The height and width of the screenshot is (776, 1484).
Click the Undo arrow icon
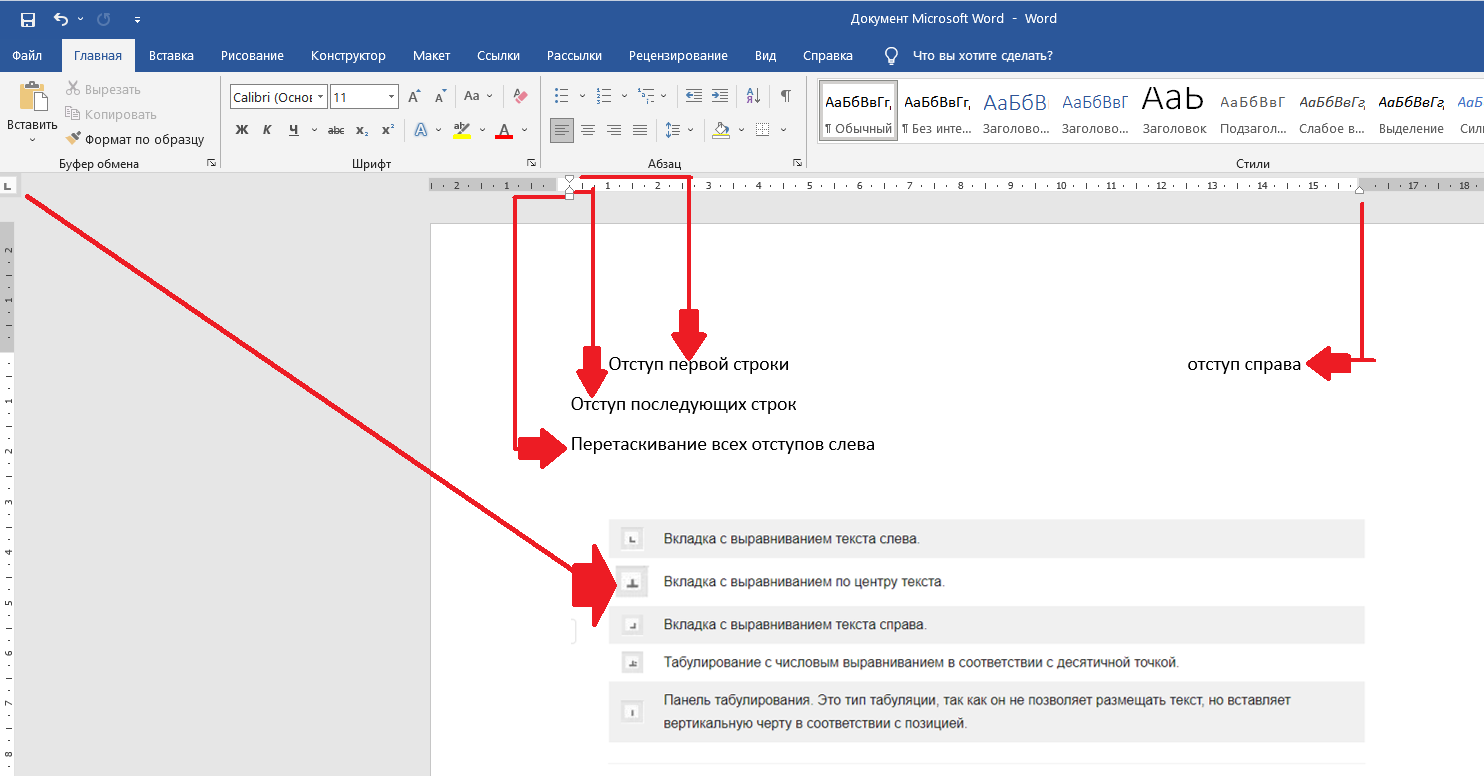click(61, 19)
